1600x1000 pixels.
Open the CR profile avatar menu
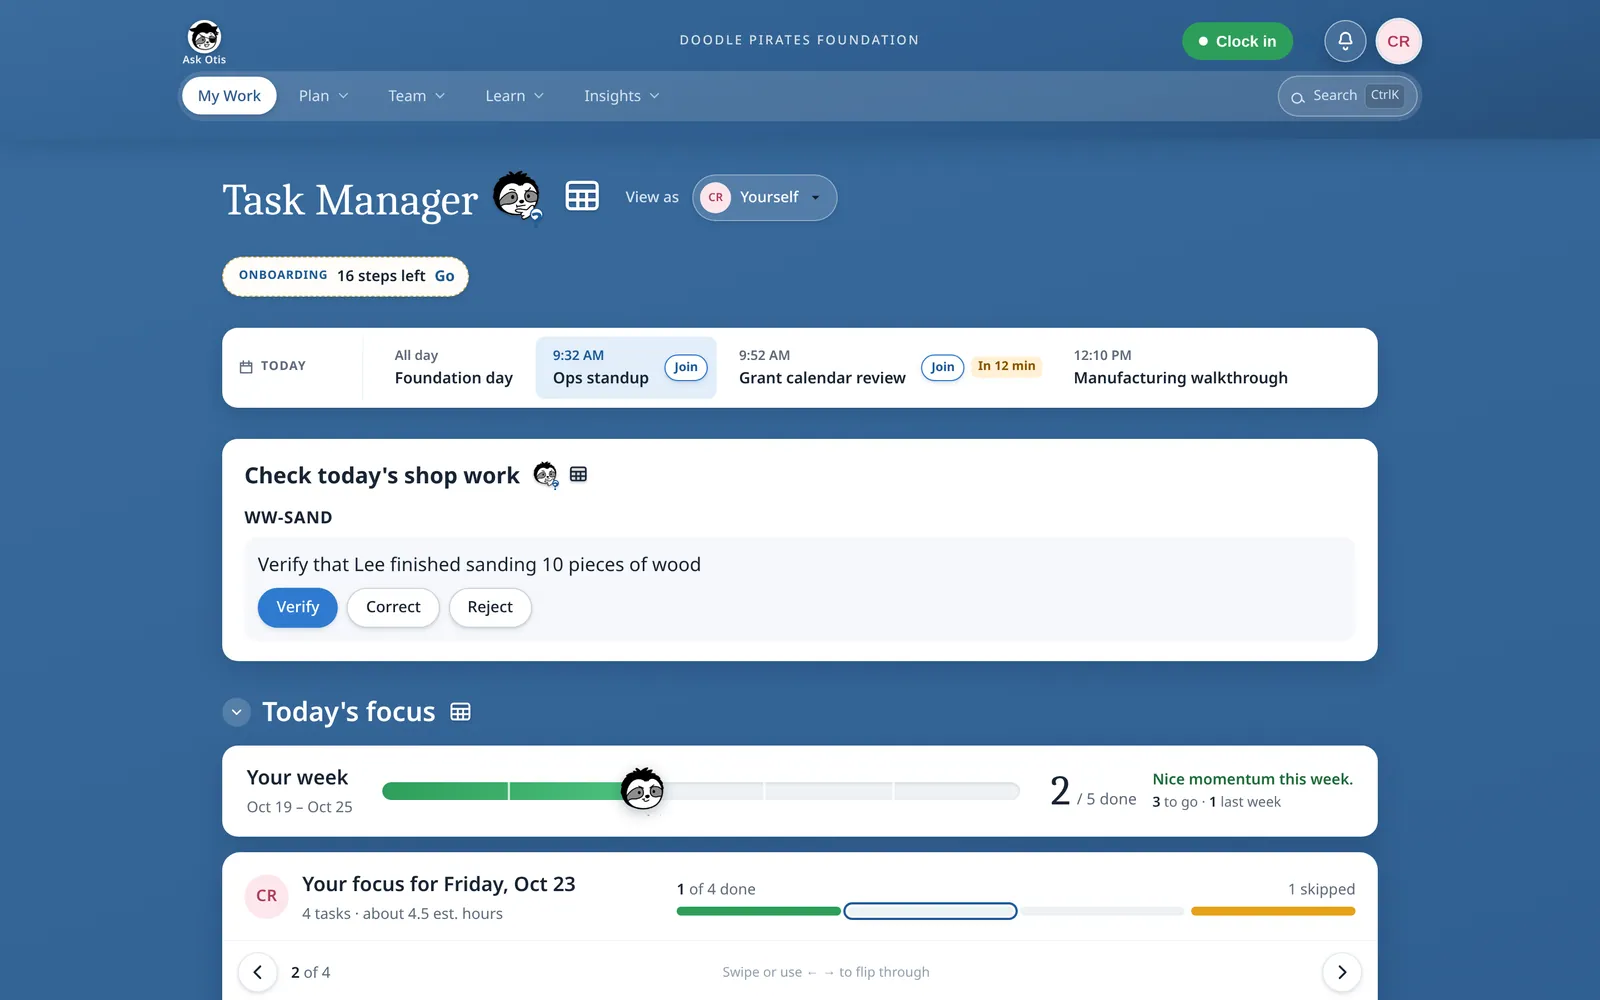tap(1398, 41)
